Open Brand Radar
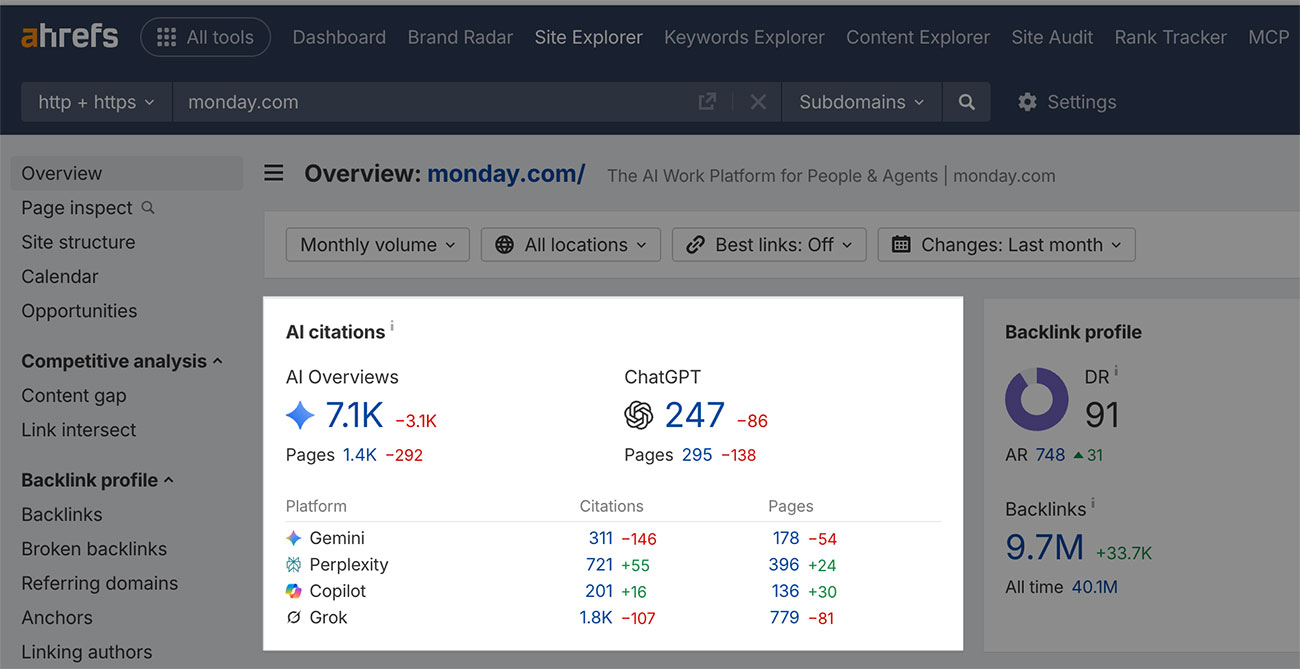 pos(460,37)
